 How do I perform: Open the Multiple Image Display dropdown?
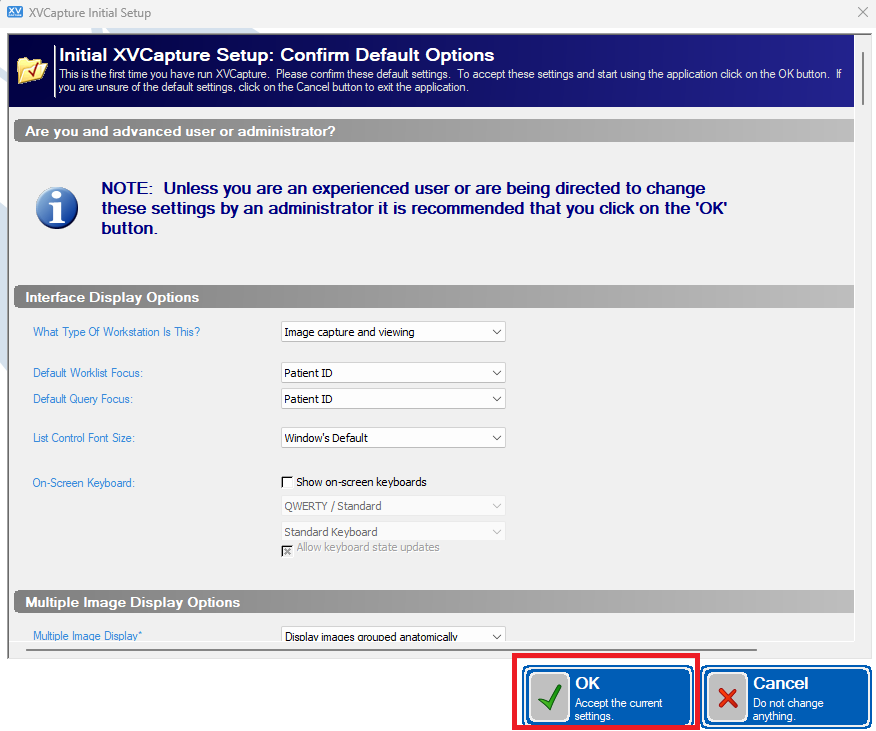[393, 635]
